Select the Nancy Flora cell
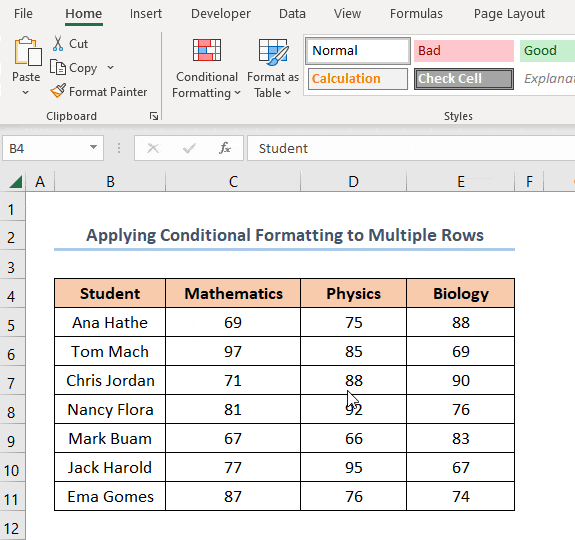575x540 pixels. click(110, 409)
